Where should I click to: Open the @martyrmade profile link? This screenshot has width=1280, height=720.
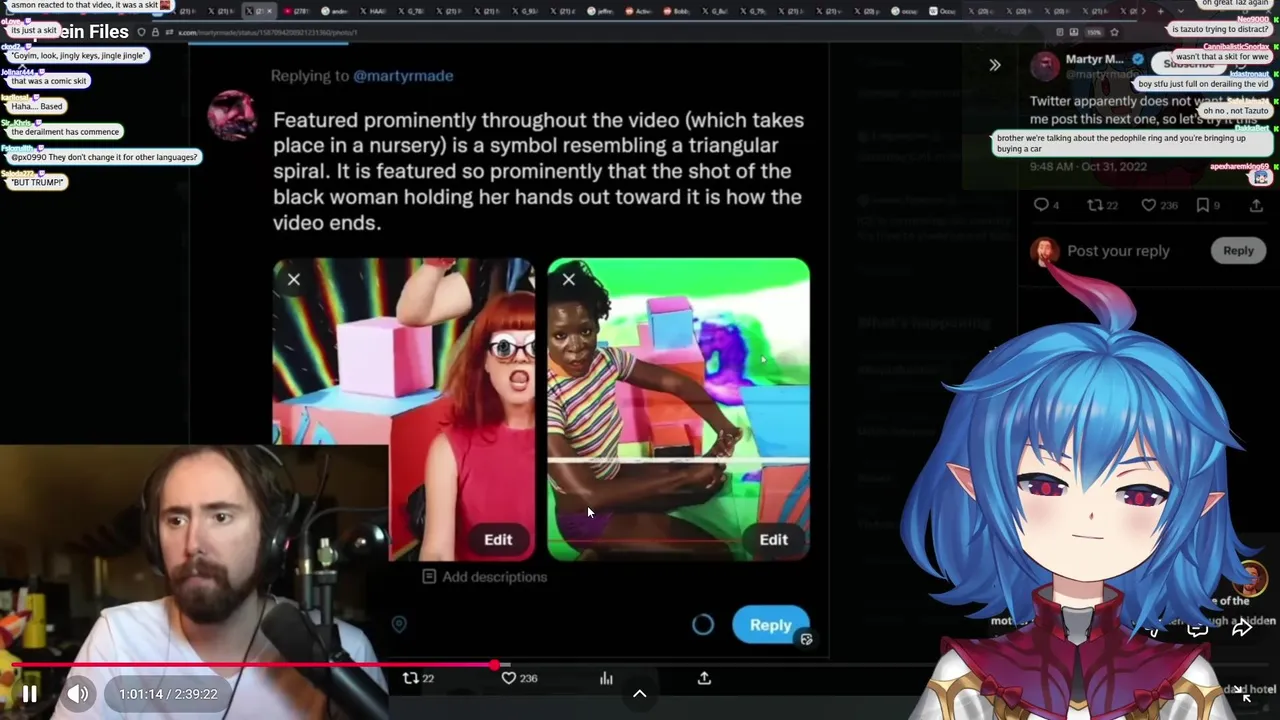click(403, 76)
